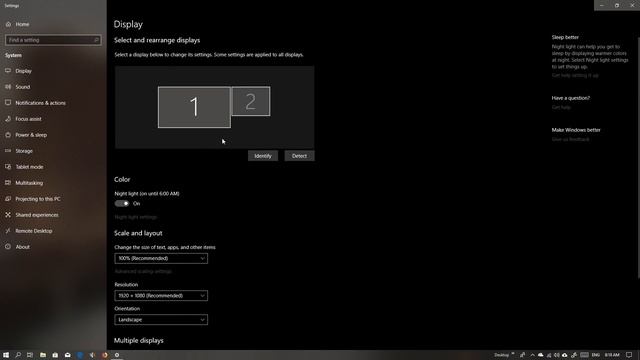Click the Projecting to this PC icon
The image size is (640, 360).
click(8, 198)
